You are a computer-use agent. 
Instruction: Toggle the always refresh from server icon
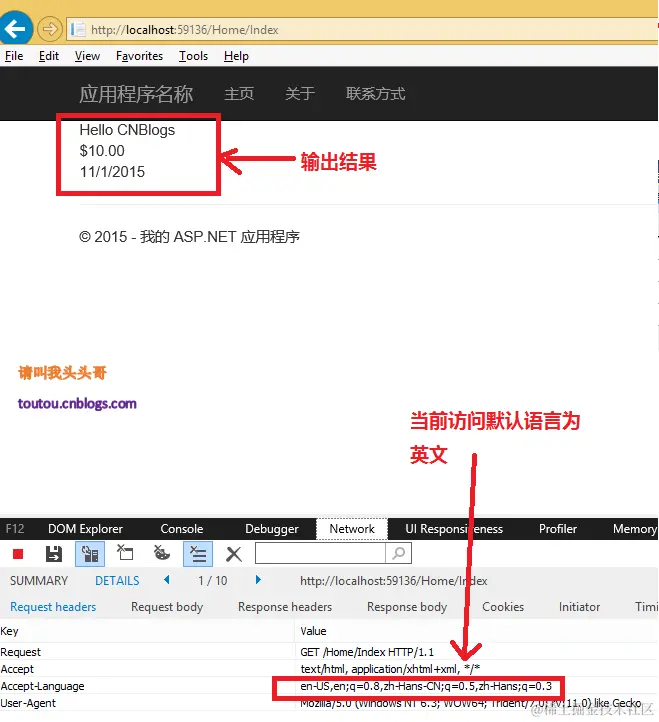point(90,553)
